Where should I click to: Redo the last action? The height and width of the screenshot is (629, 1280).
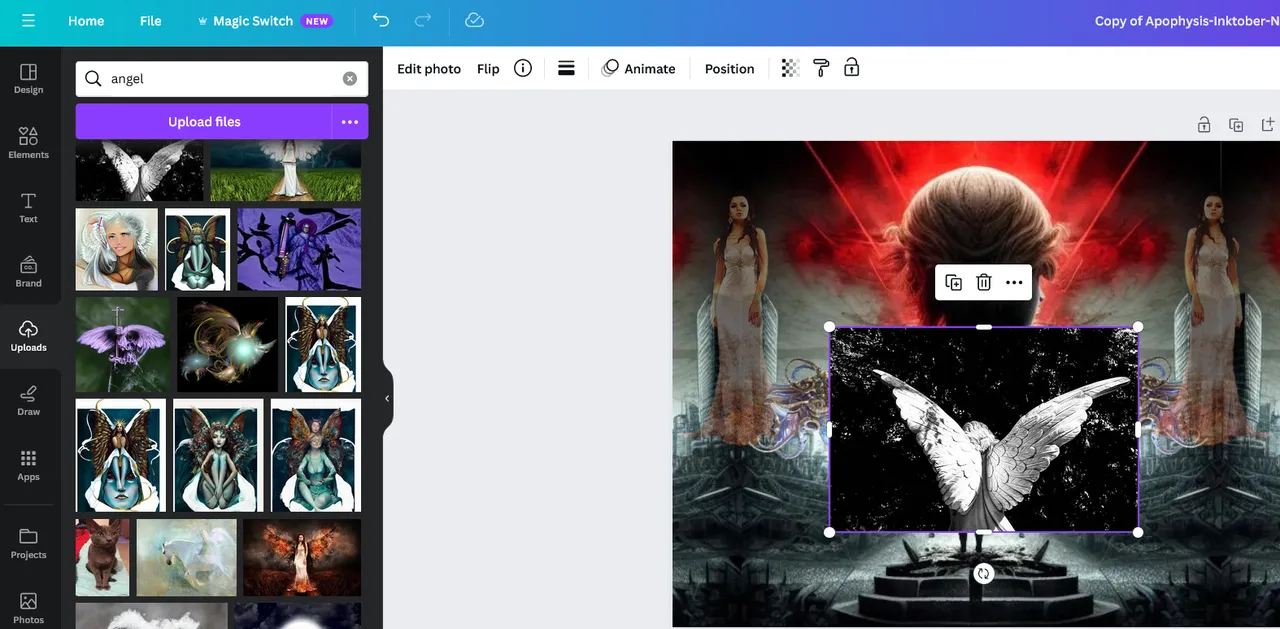pyautogui.click(x=423, y=21)
